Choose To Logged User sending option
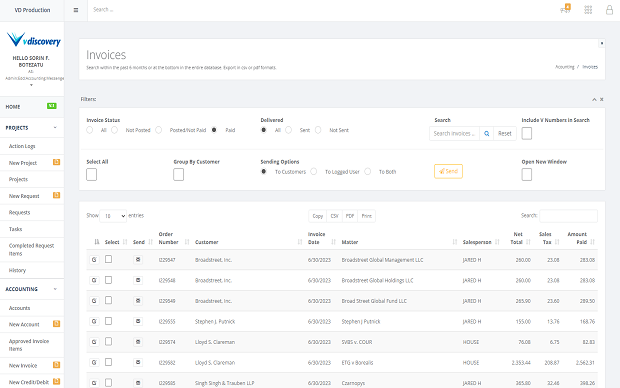This screenshot has width=620, height=388. [314, 172]
